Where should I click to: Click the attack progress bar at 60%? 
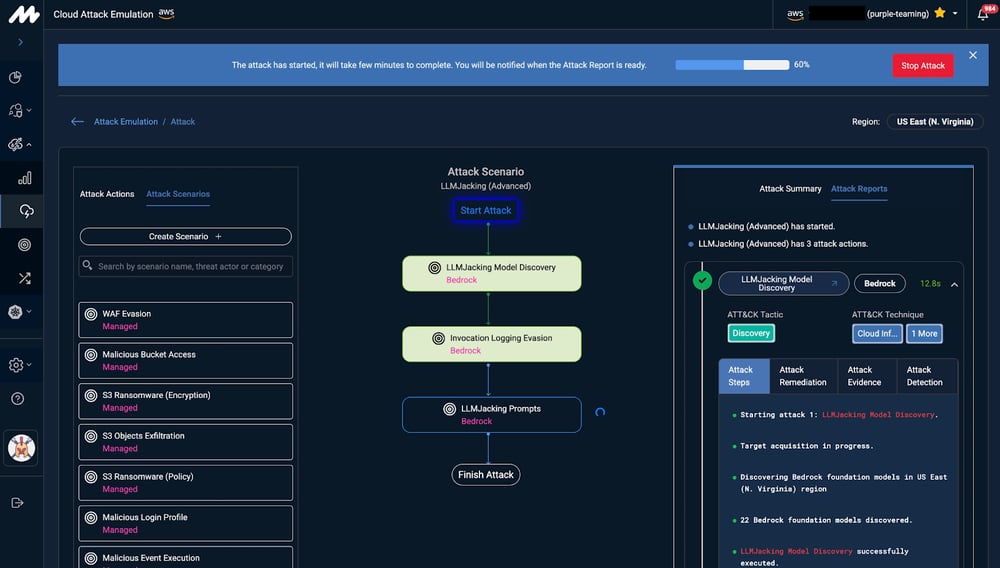point(732,65)
